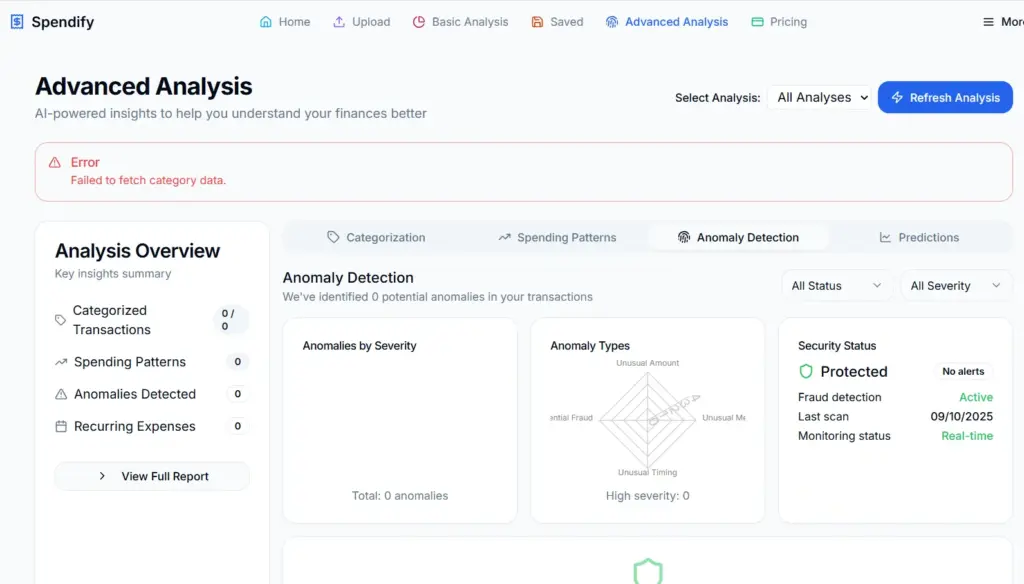Click the tag icon beside Categorized Transactions
This screenshot has width=1024, height=584.
tap(62, 319)
